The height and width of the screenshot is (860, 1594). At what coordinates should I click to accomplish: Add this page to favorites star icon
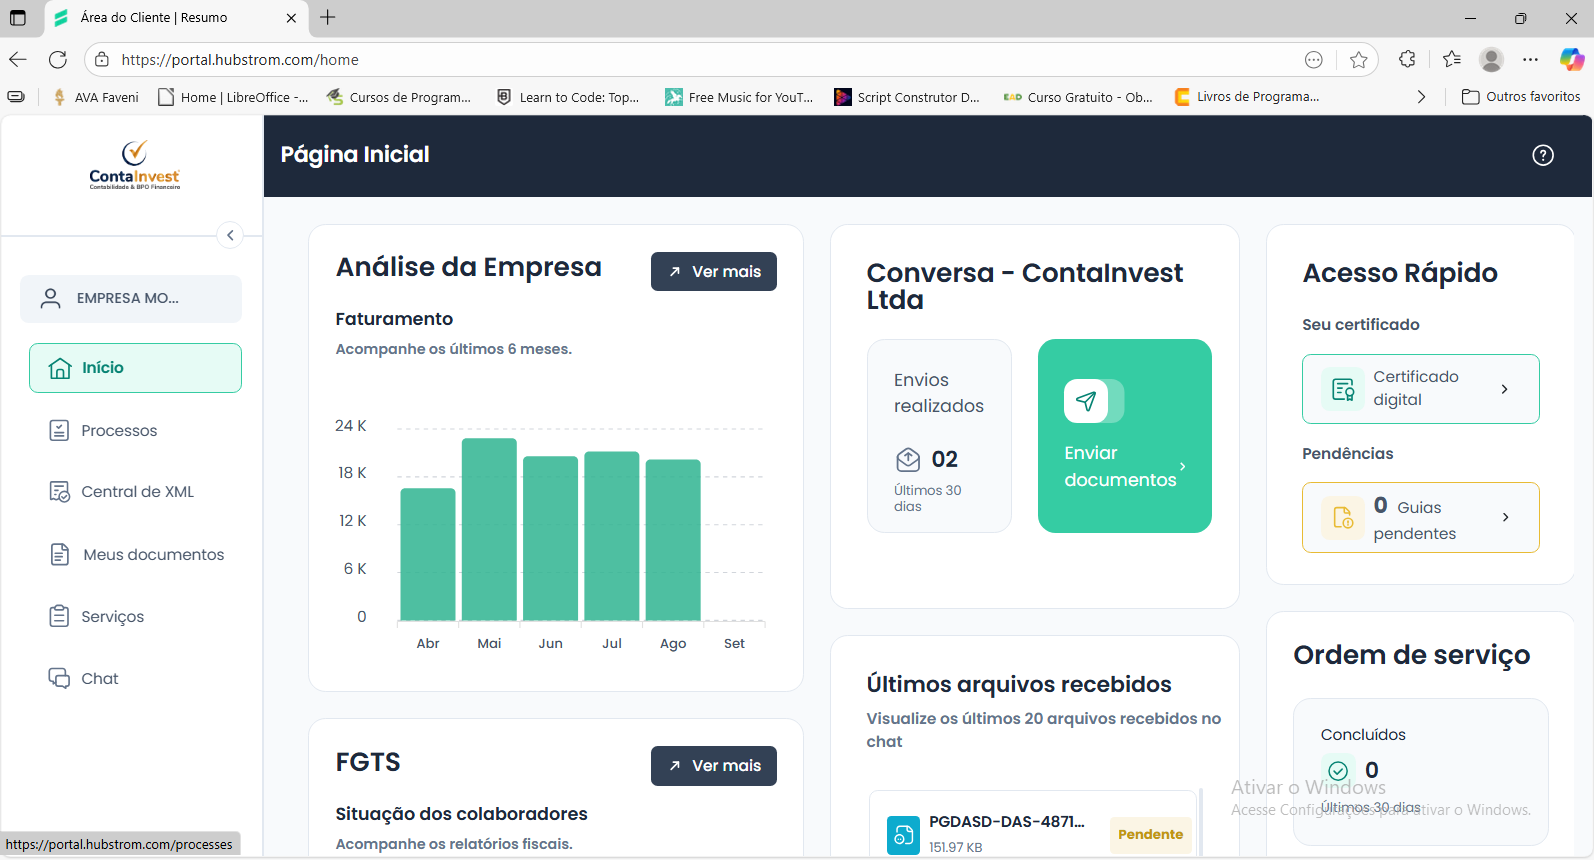1359,60
